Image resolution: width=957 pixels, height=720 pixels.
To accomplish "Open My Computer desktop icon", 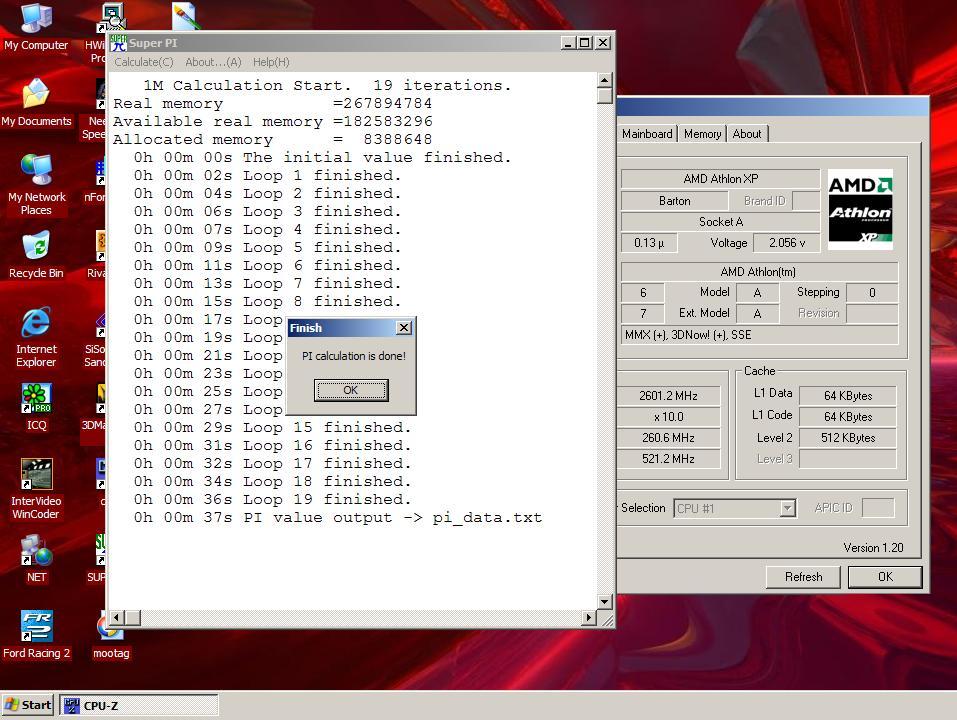I will click(36, 27).
